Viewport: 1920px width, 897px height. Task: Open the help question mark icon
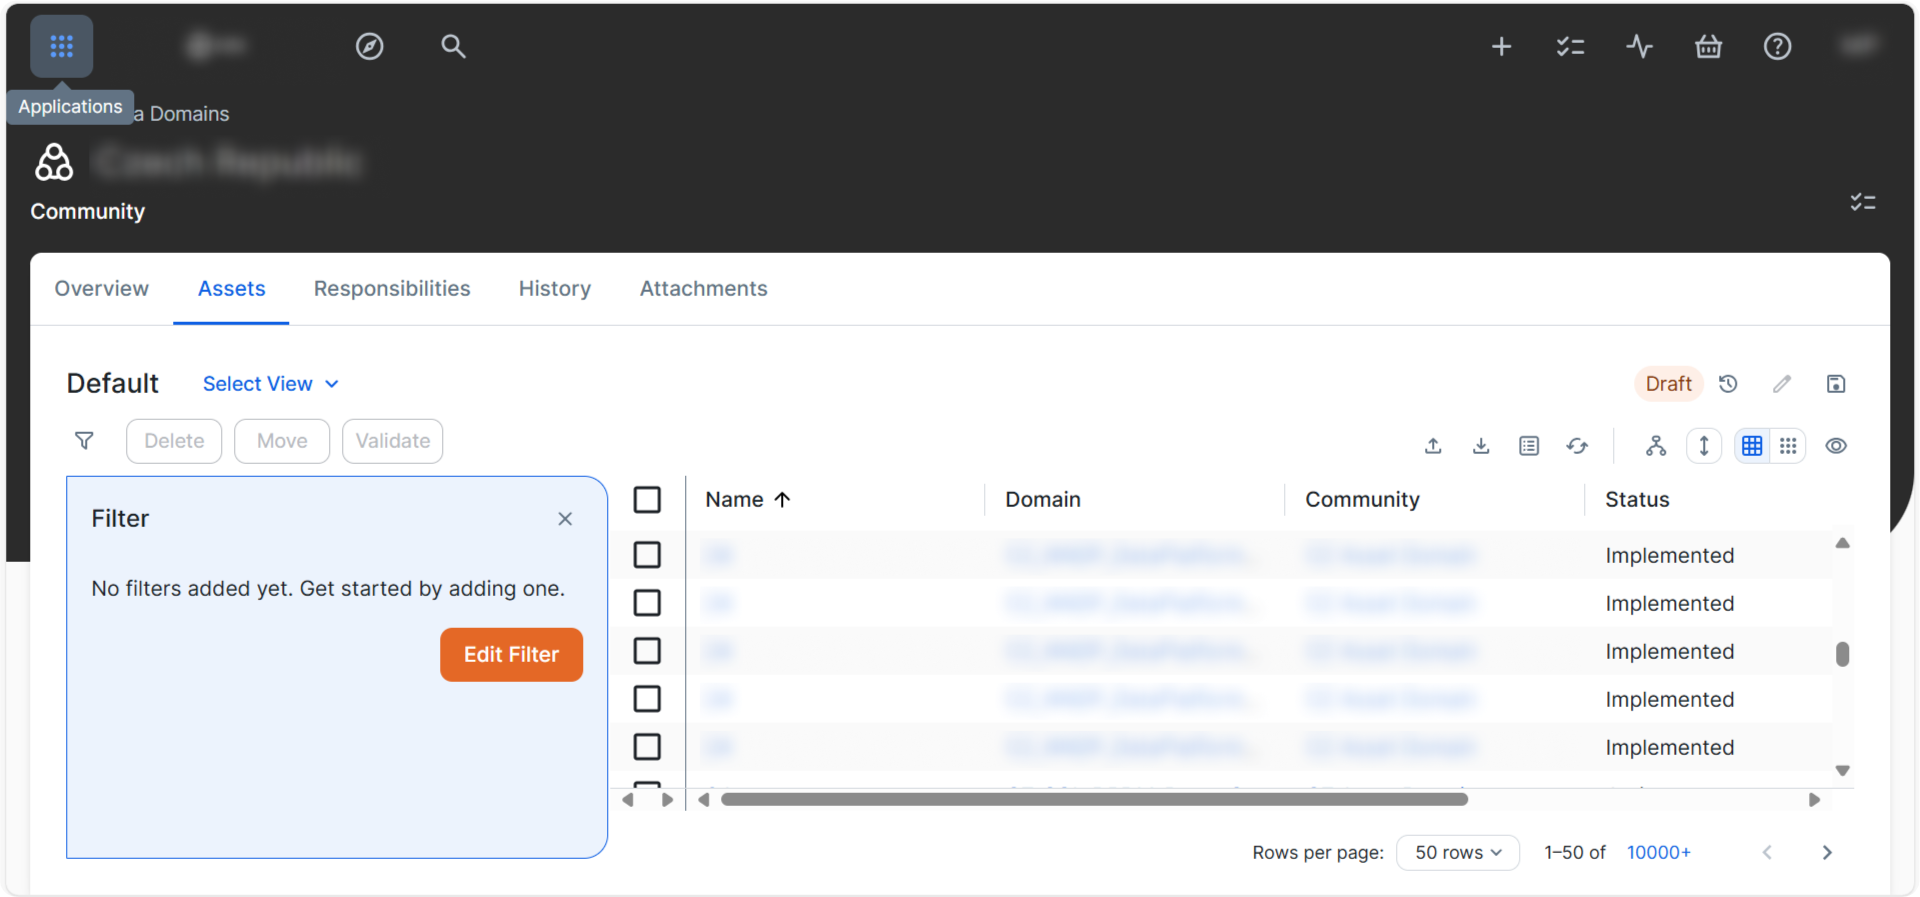1777,46
